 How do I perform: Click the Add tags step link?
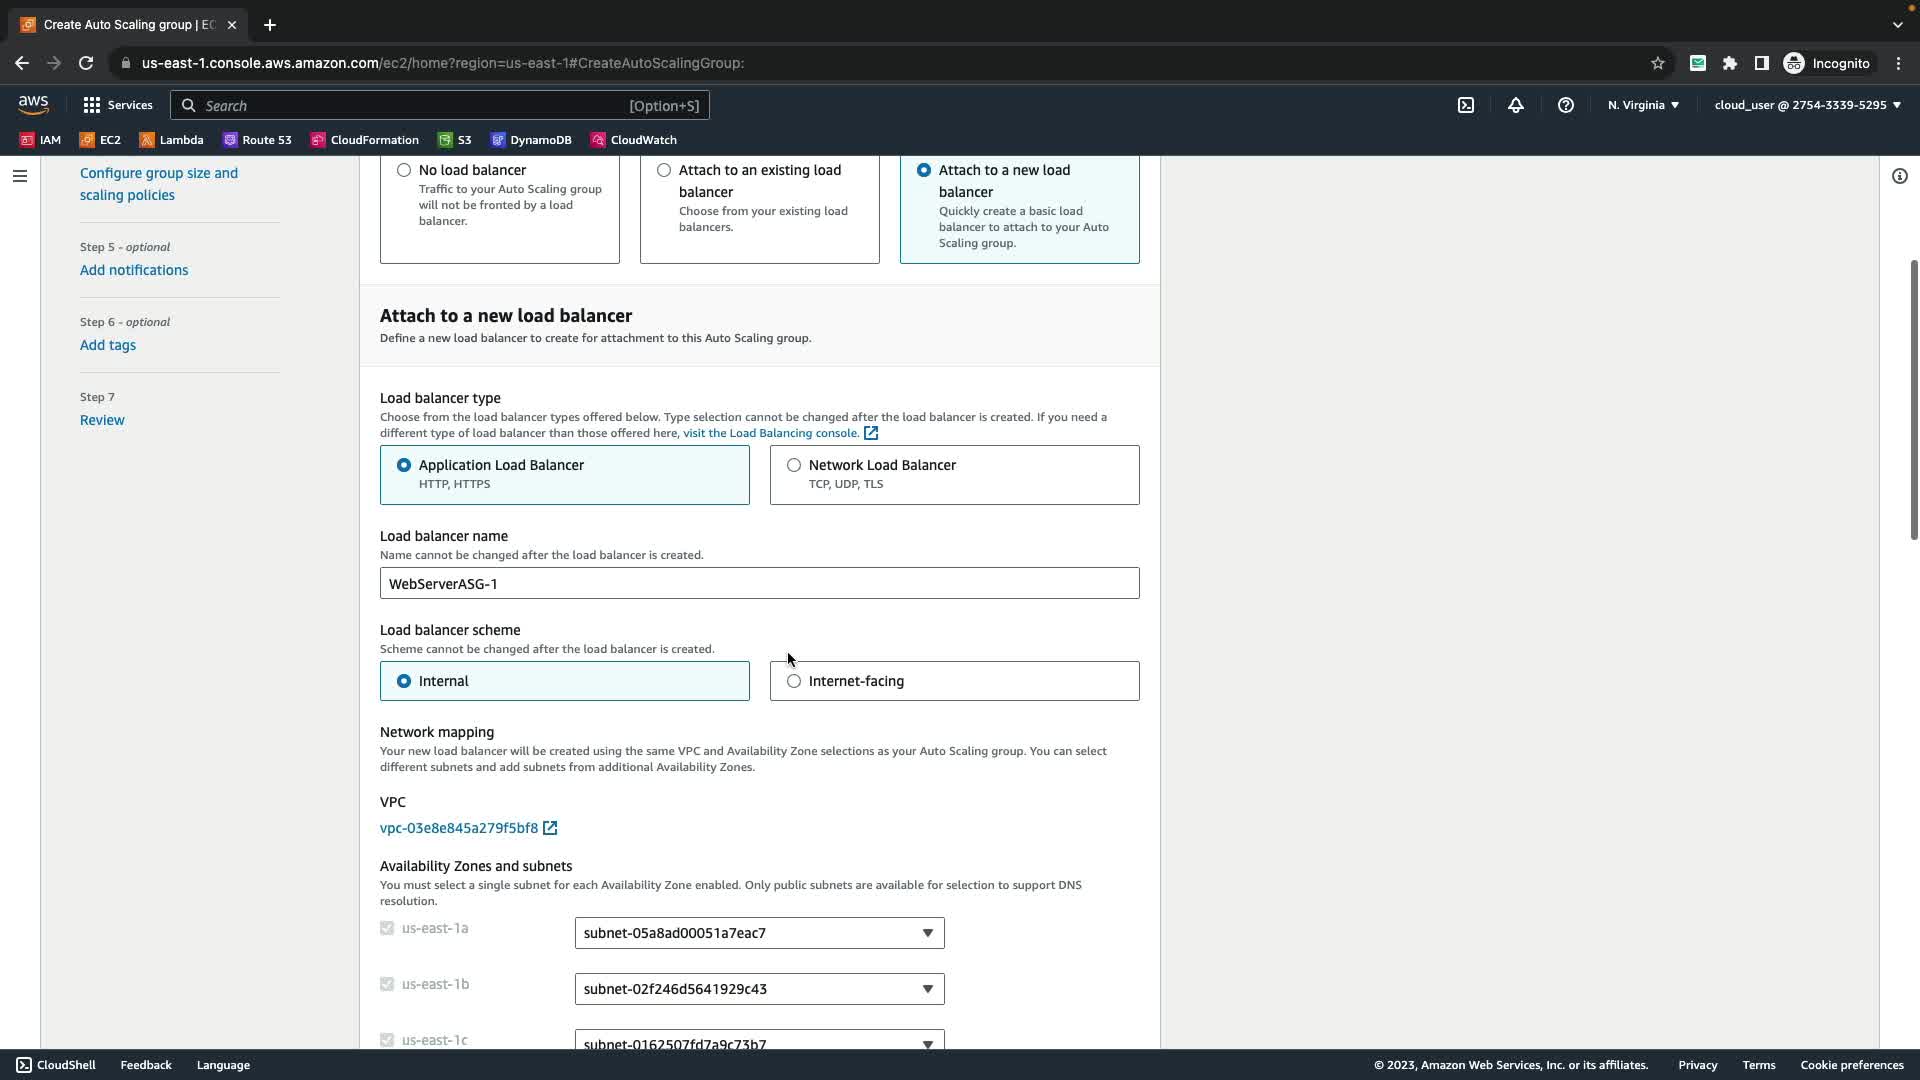[108, 345]
